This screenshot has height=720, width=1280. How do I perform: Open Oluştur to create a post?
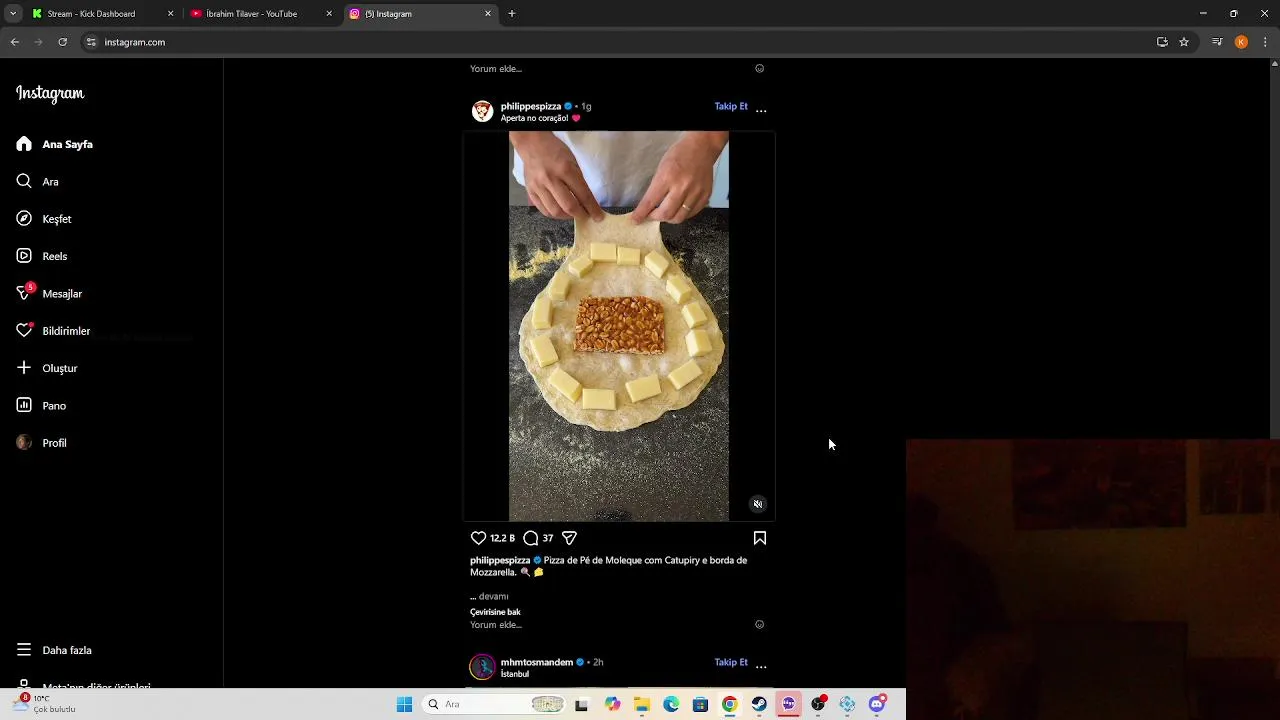[59, 368]
